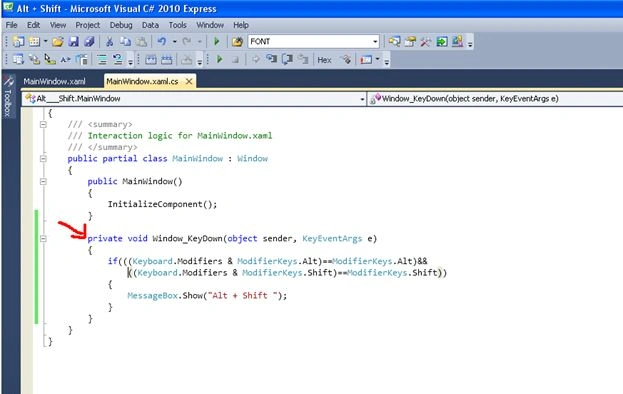Click the Display Quick Info icon
Screen dimensions: 623x394
point(50,60)
